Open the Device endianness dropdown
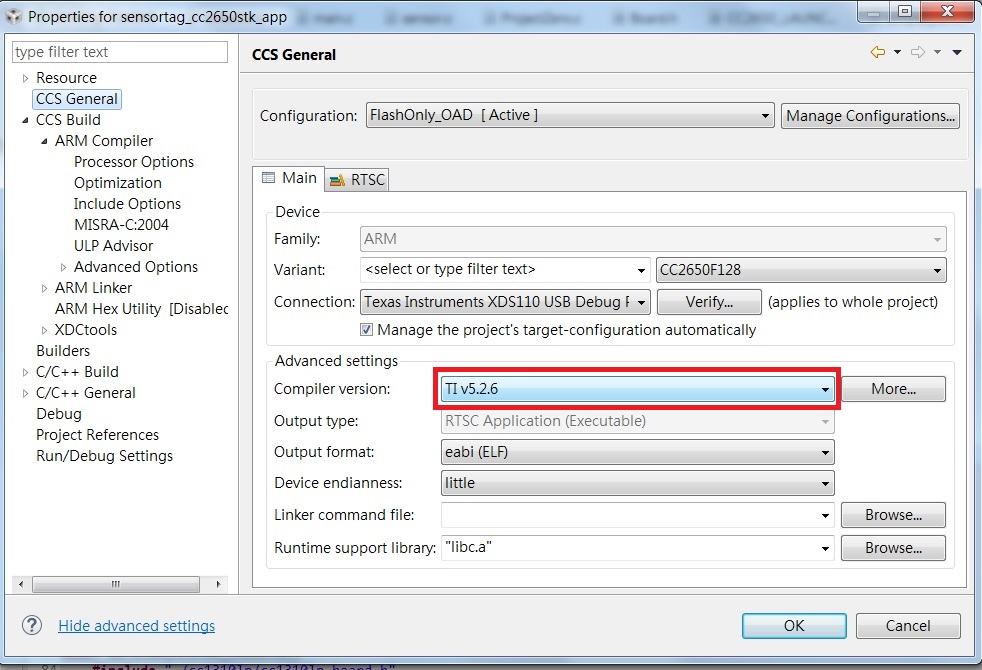982x670 pixels. point(826,483)
